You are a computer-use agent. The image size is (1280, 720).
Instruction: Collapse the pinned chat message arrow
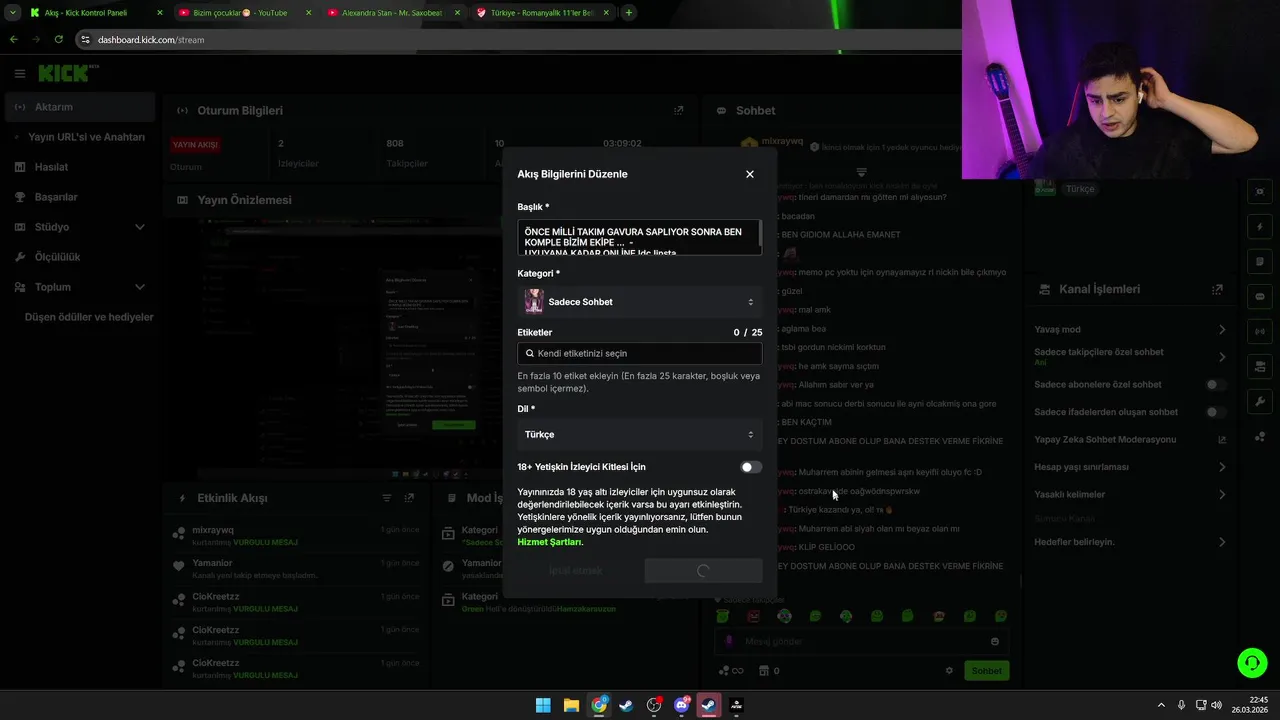click(861, 172)
